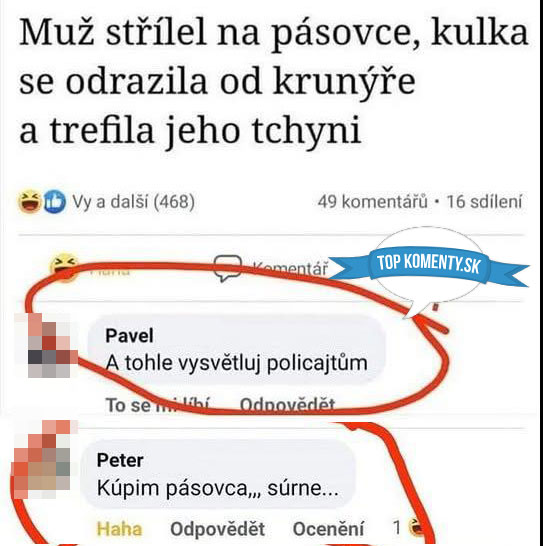Open Pavel's profile name link
The width and height of the screenshot is (543, 546).
pos(129,336)
